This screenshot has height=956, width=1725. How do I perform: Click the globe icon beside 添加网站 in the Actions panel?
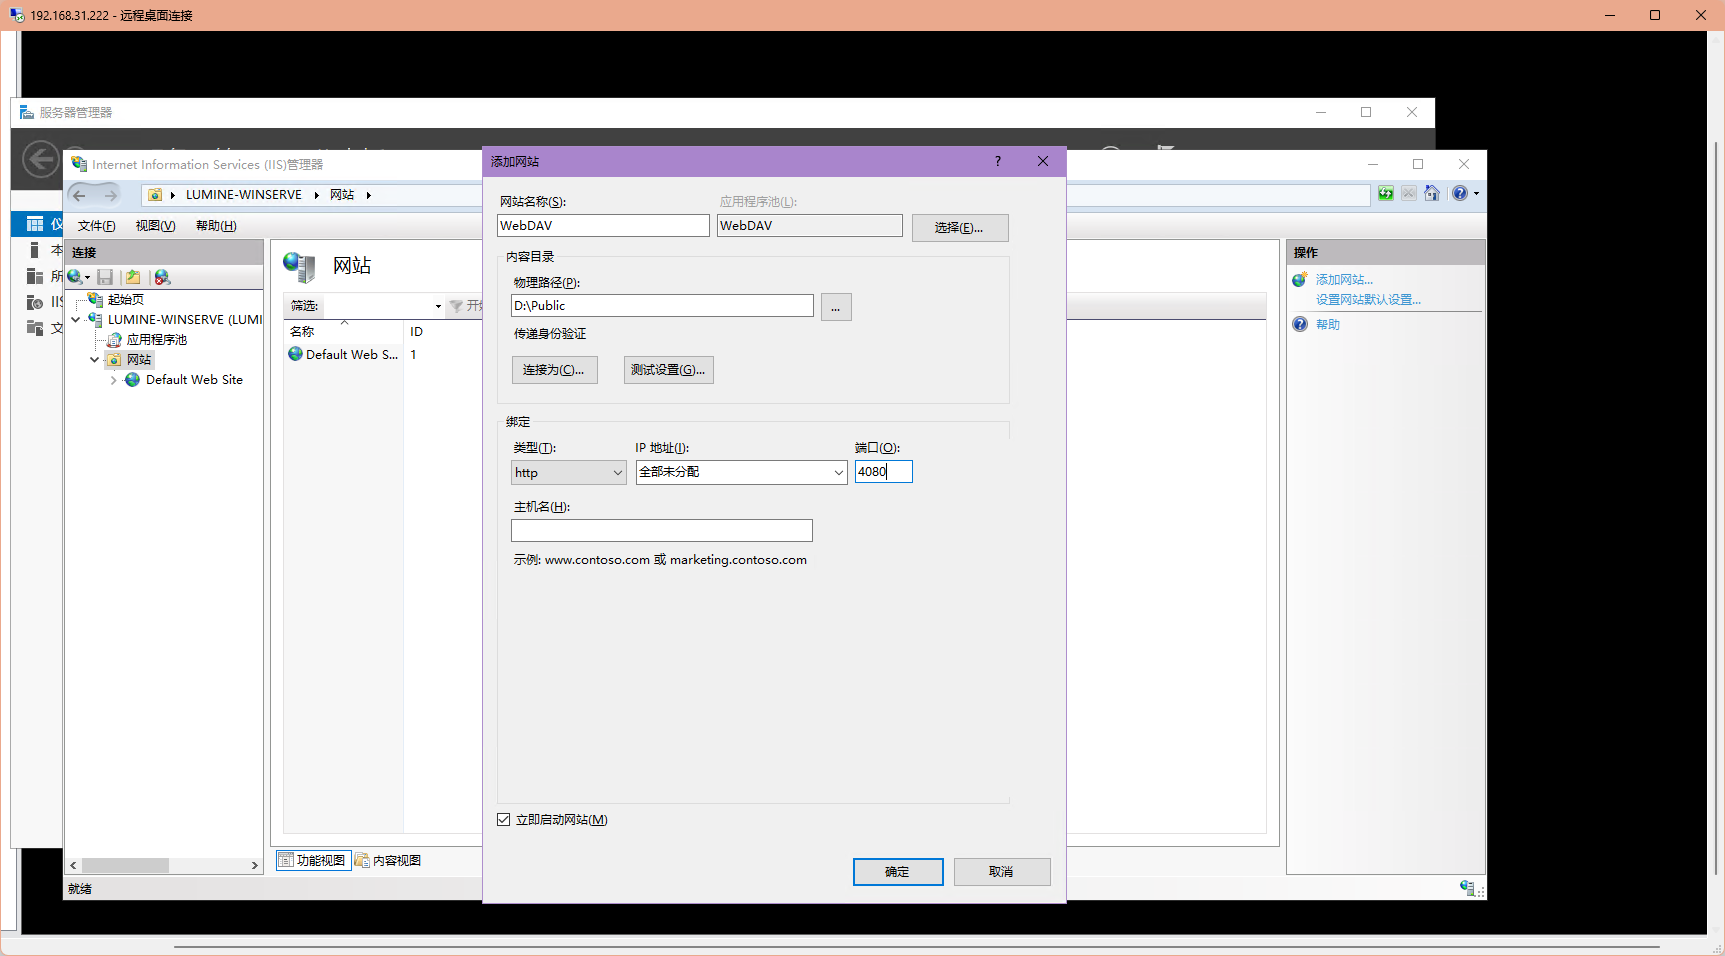(x=1299, y=279)
